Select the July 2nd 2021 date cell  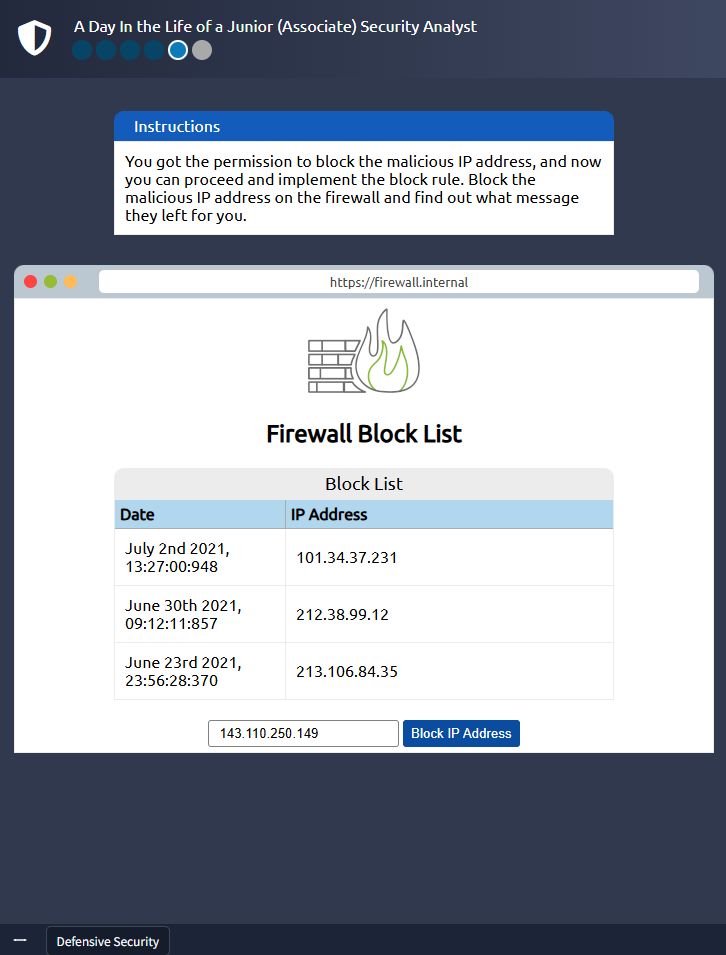click(x=200, y=557)
